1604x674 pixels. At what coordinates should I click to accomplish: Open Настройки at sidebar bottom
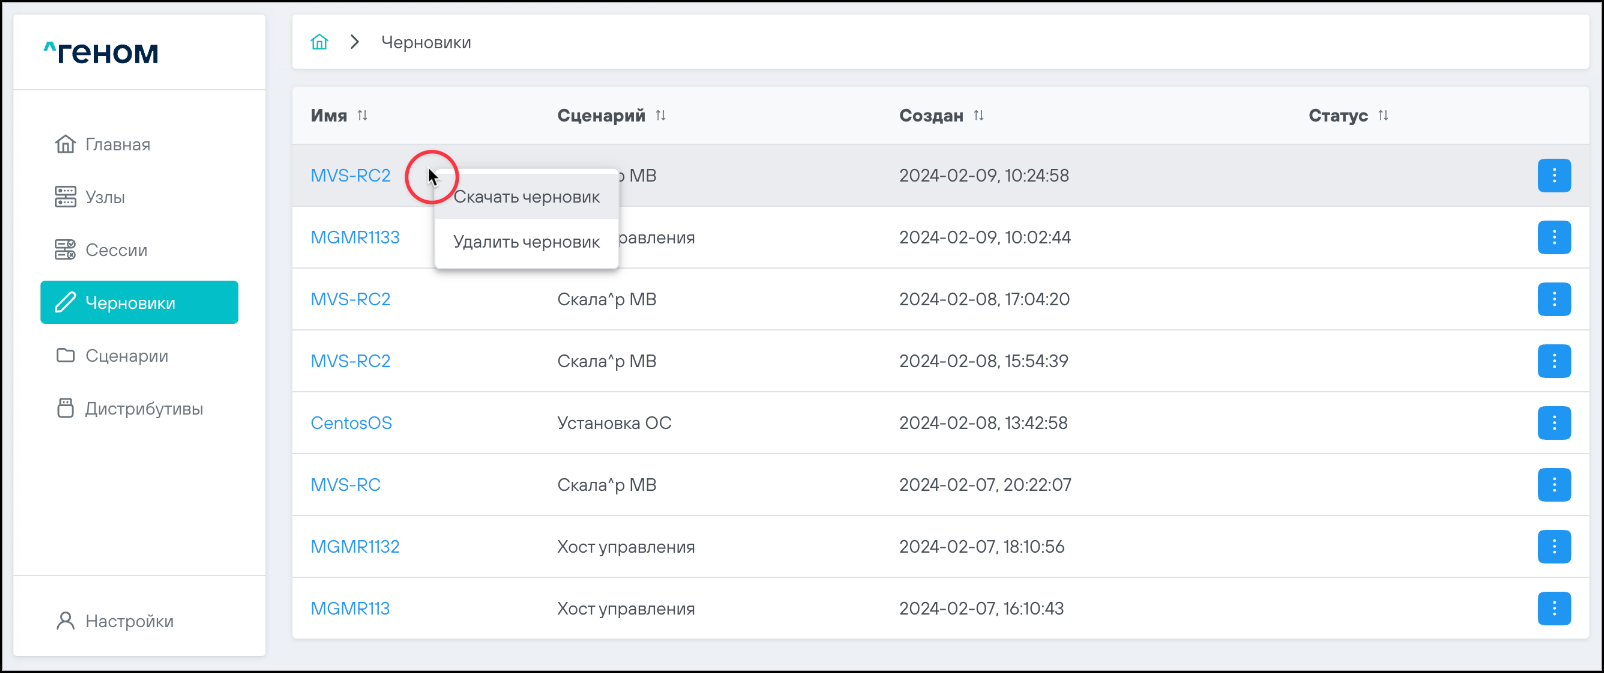point(129,621)
